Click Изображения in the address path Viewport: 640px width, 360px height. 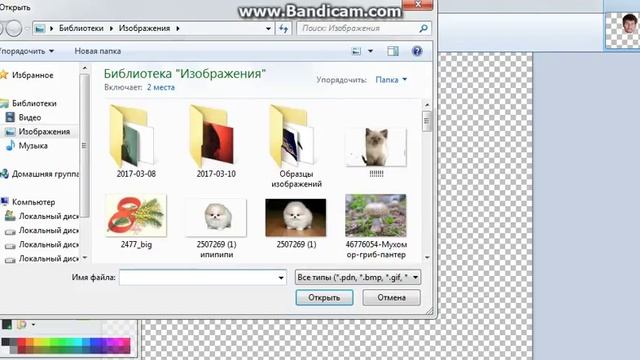point(144,28)
